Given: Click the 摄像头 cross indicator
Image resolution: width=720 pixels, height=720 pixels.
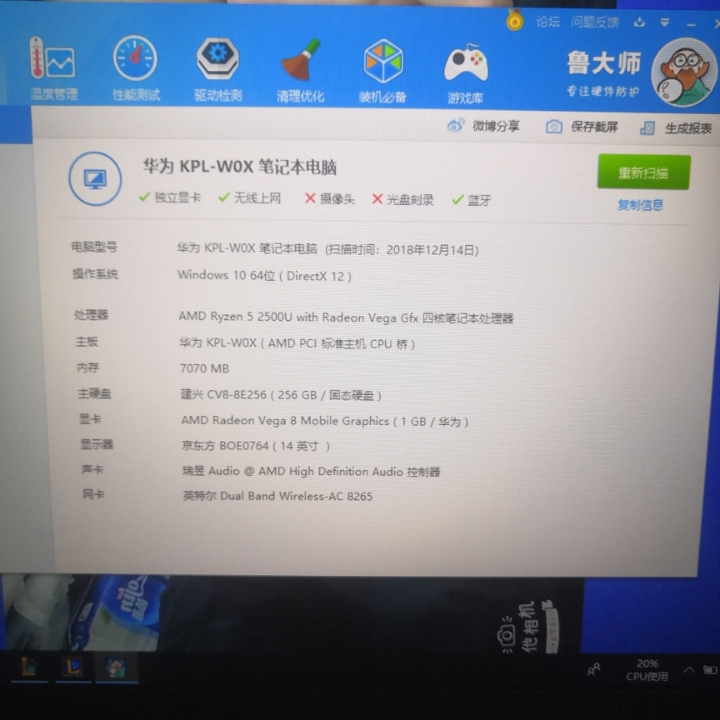Looking at the screenshot, I should click(x=330, y=199).
